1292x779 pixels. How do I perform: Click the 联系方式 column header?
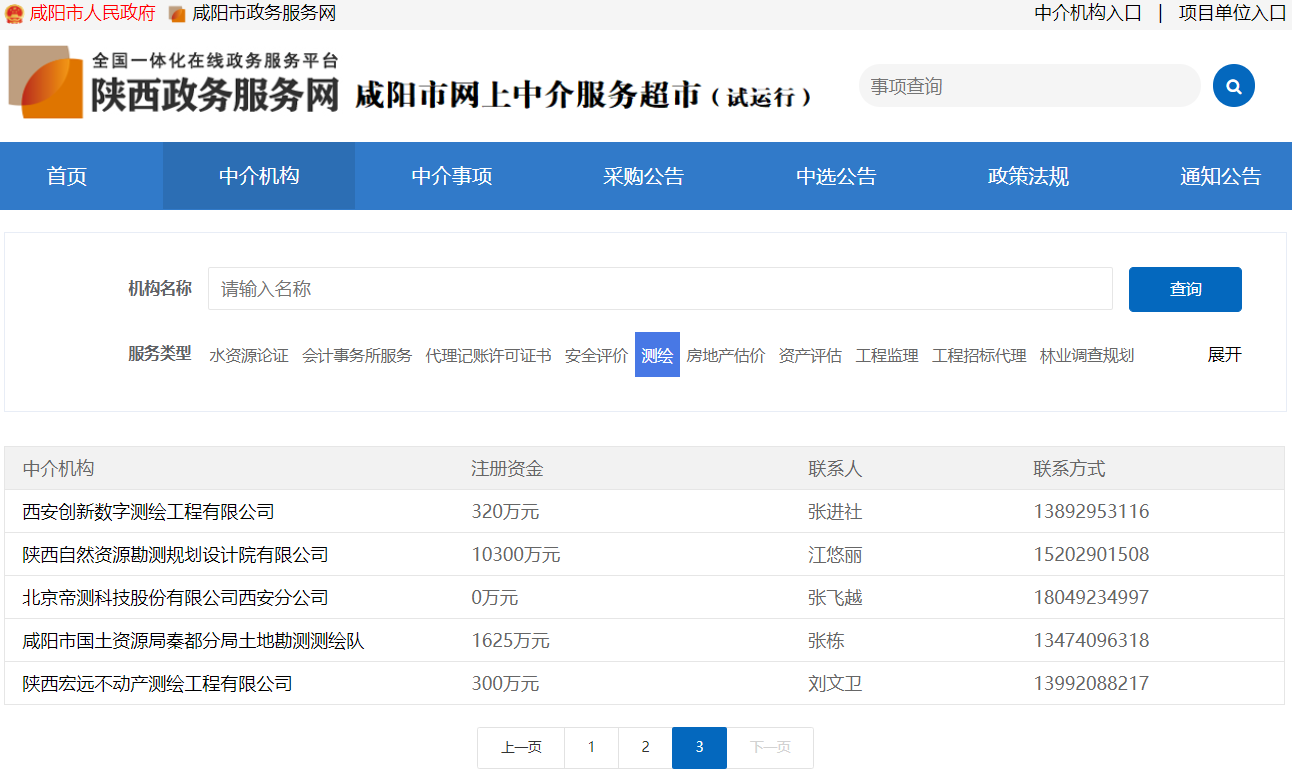coord(1069,468)
